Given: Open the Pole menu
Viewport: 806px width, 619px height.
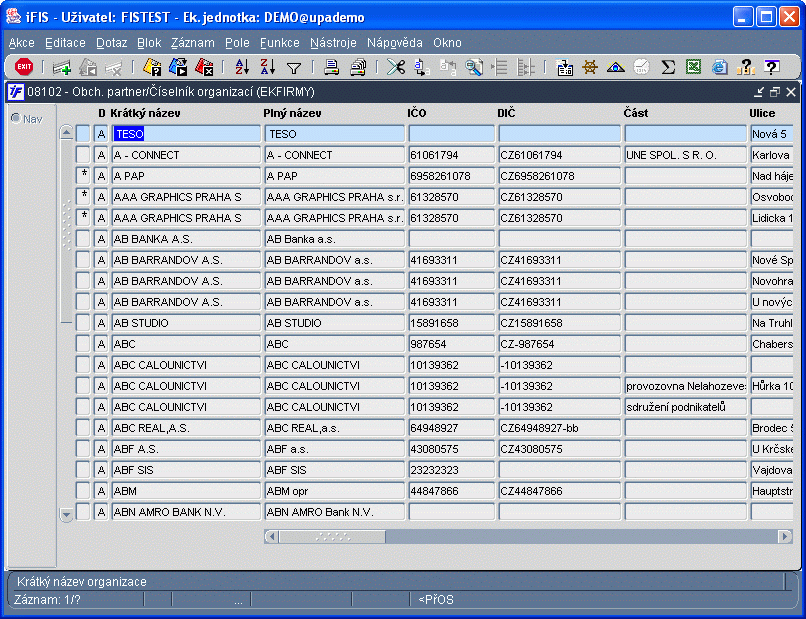Looking at the screenshot, I should coord(237,43).
